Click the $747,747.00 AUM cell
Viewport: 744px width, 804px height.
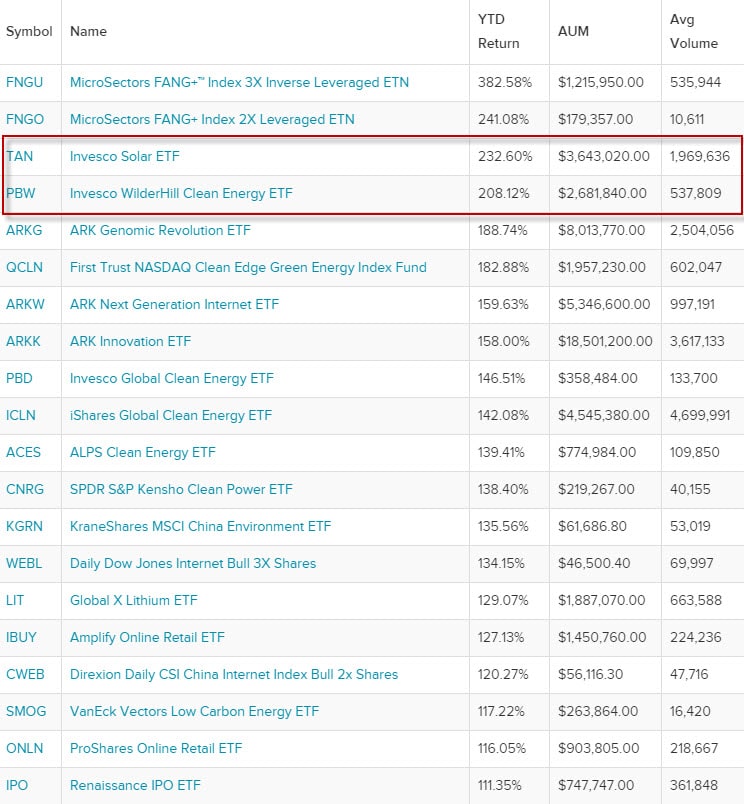(x=596, y=786)
